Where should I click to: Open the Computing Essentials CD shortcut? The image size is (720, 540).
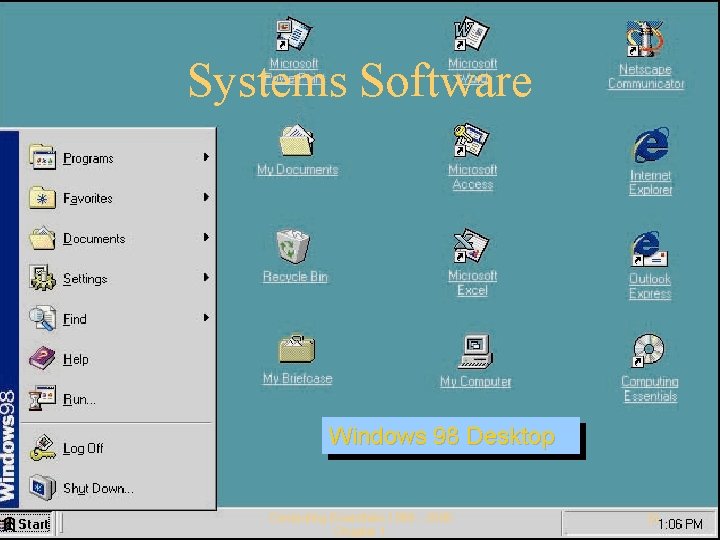coord(648,351)
